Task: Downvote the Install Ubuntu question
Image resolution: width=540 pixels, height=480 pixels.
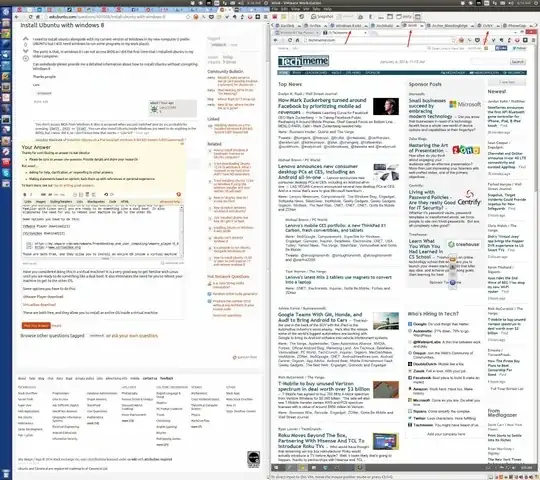Action: tap(25, 51)
